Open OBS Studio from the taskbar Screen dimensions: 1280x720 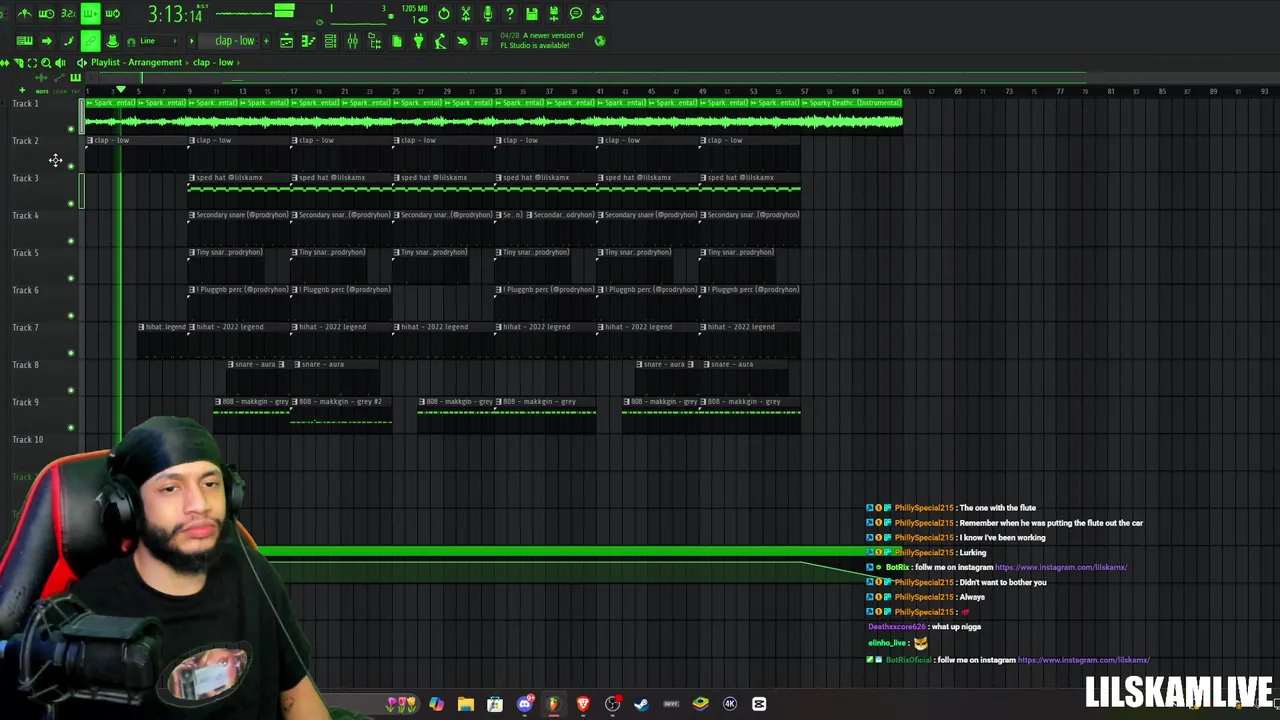tap(612, 704)
